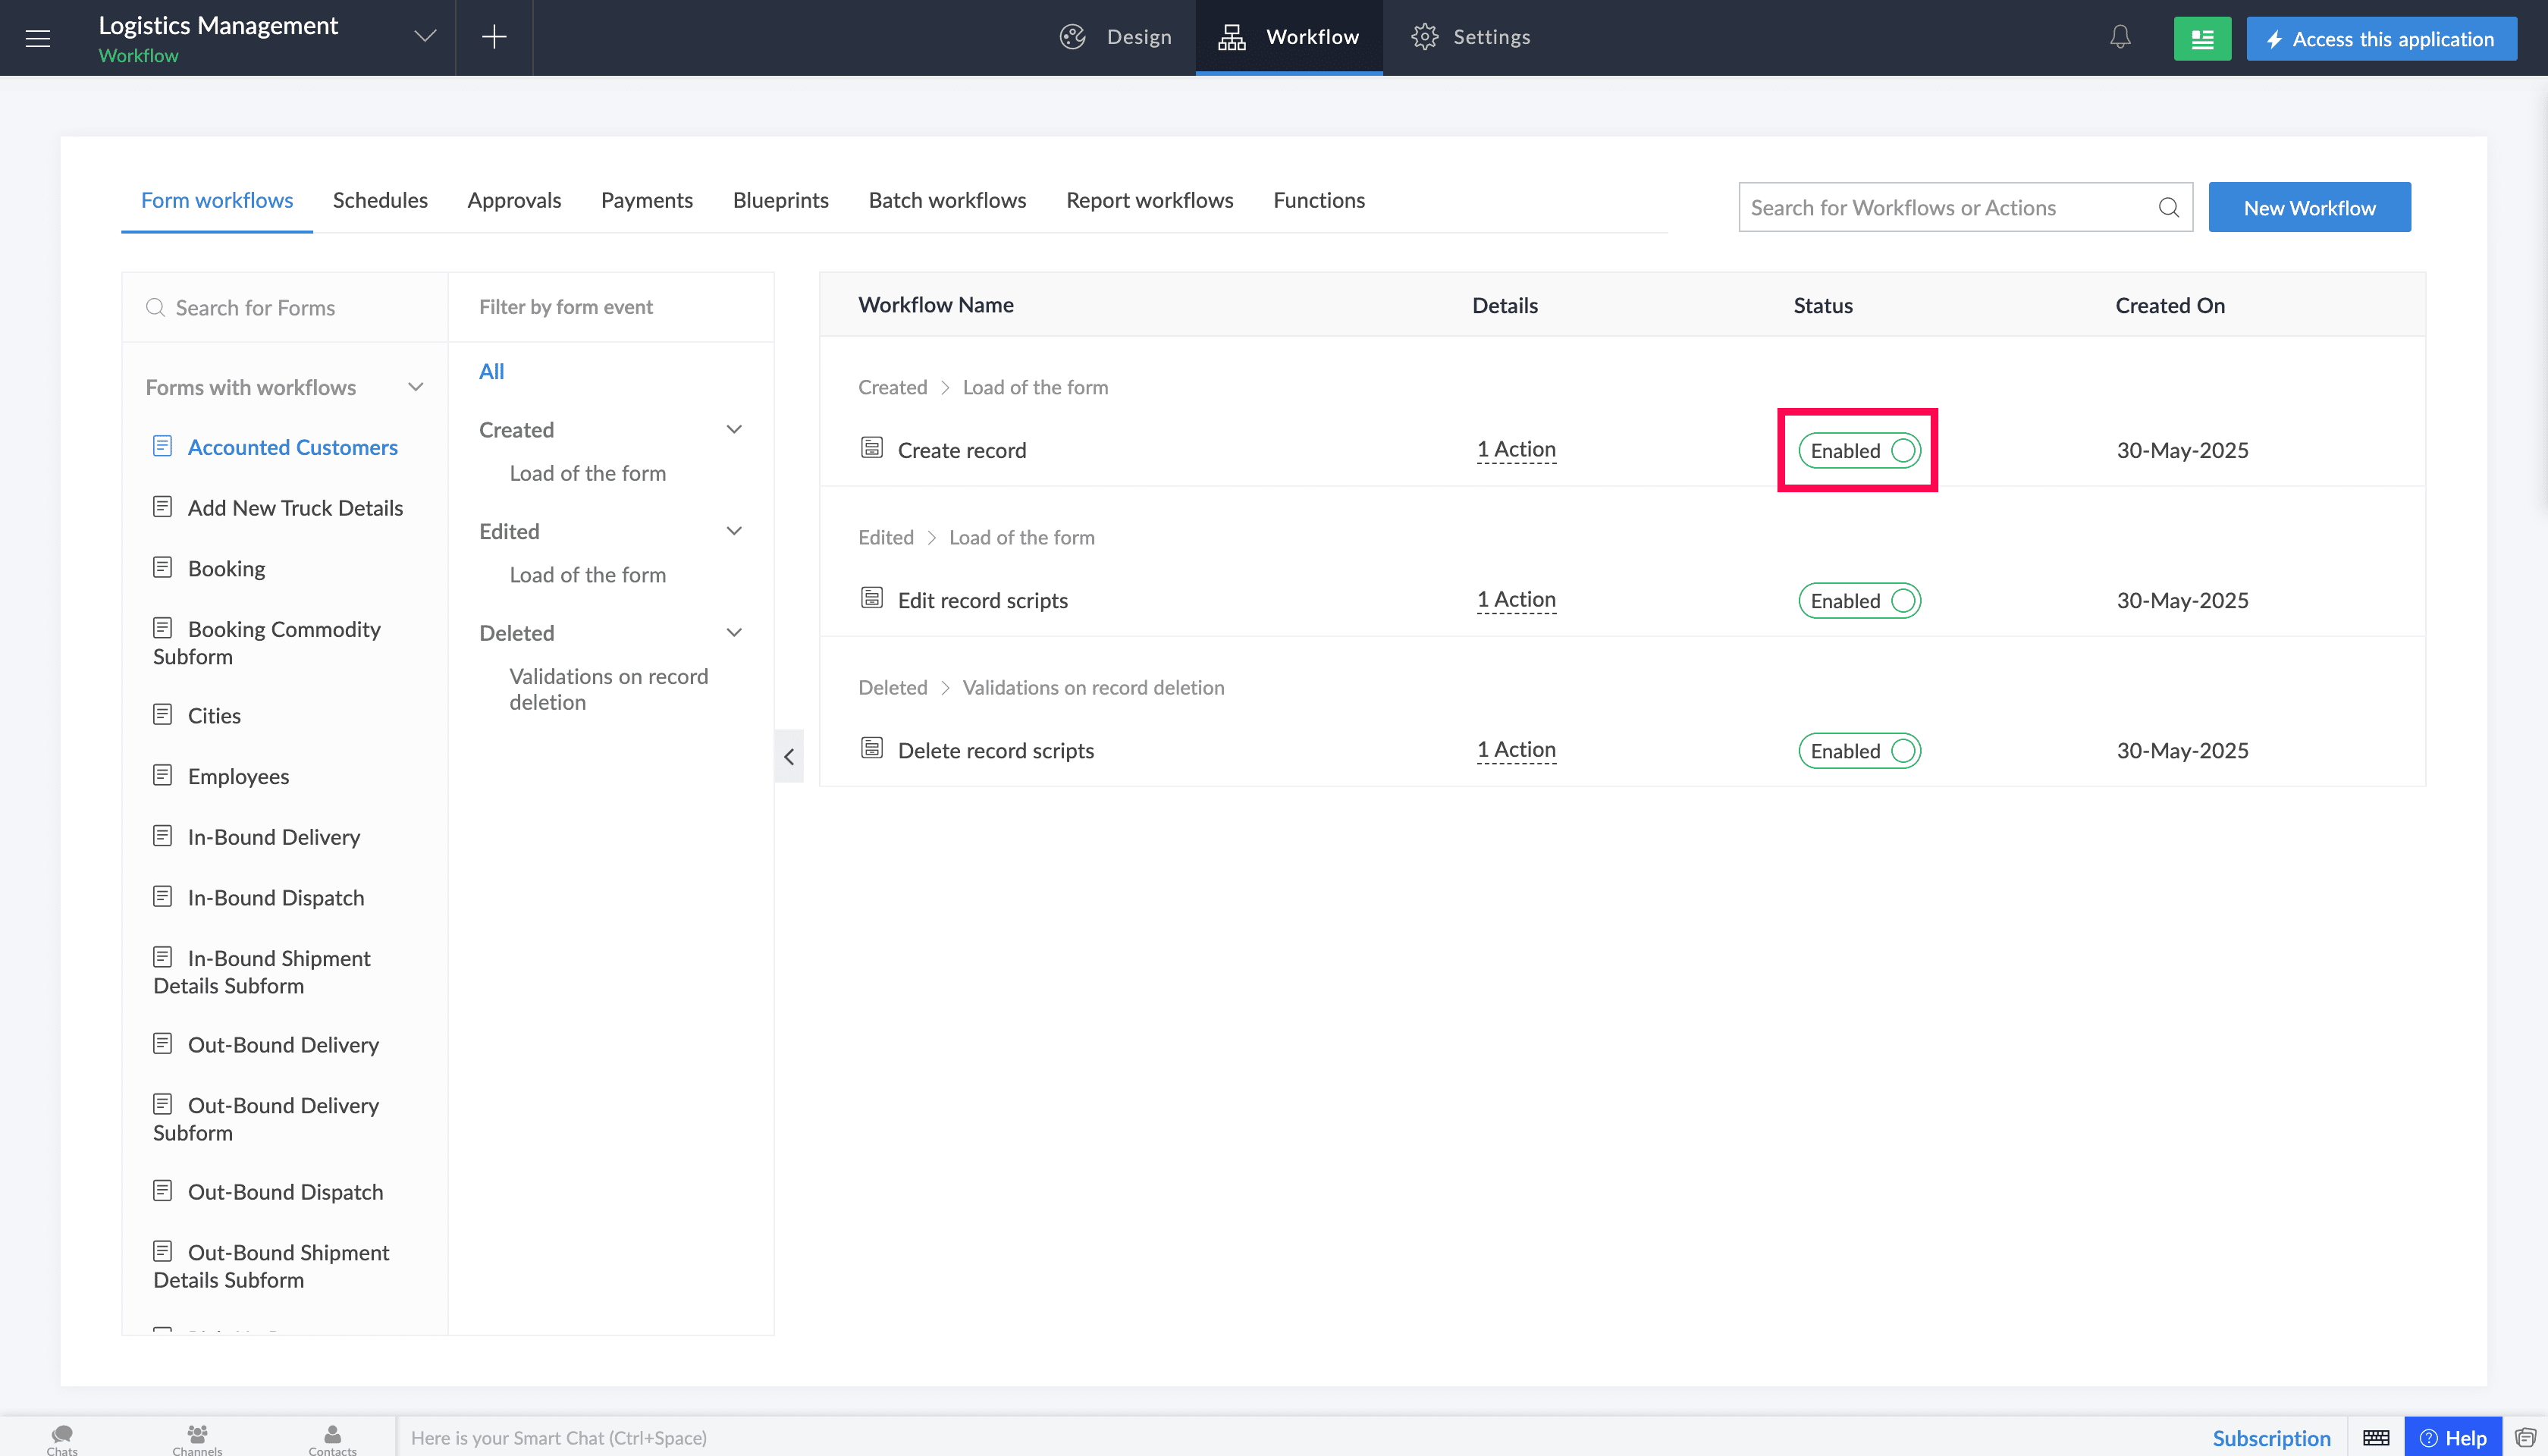This screenshot has width=2548, height=1456.
Task: Toggle Enabled status for Create record
Action: point(1859,450)
